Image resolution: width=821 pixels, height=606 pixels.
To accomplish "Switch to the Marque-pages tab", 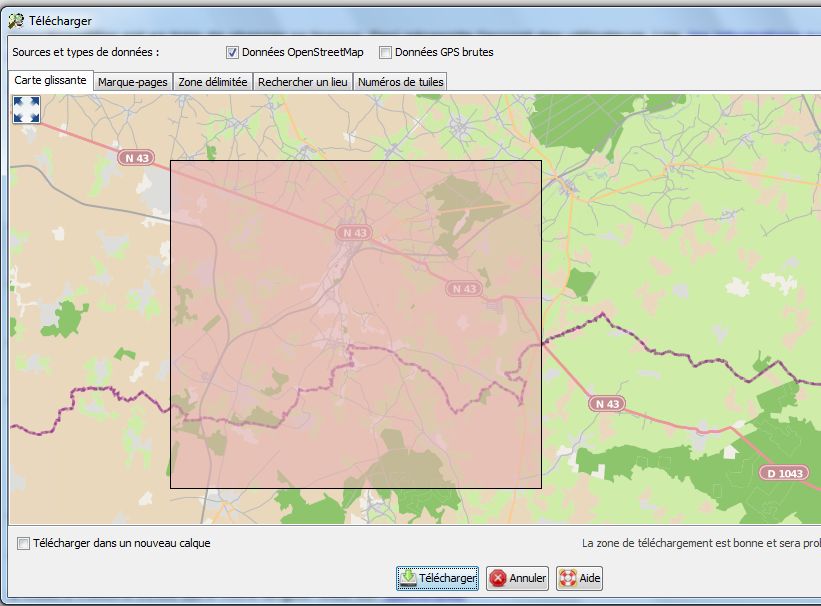I will pos(132,82).
